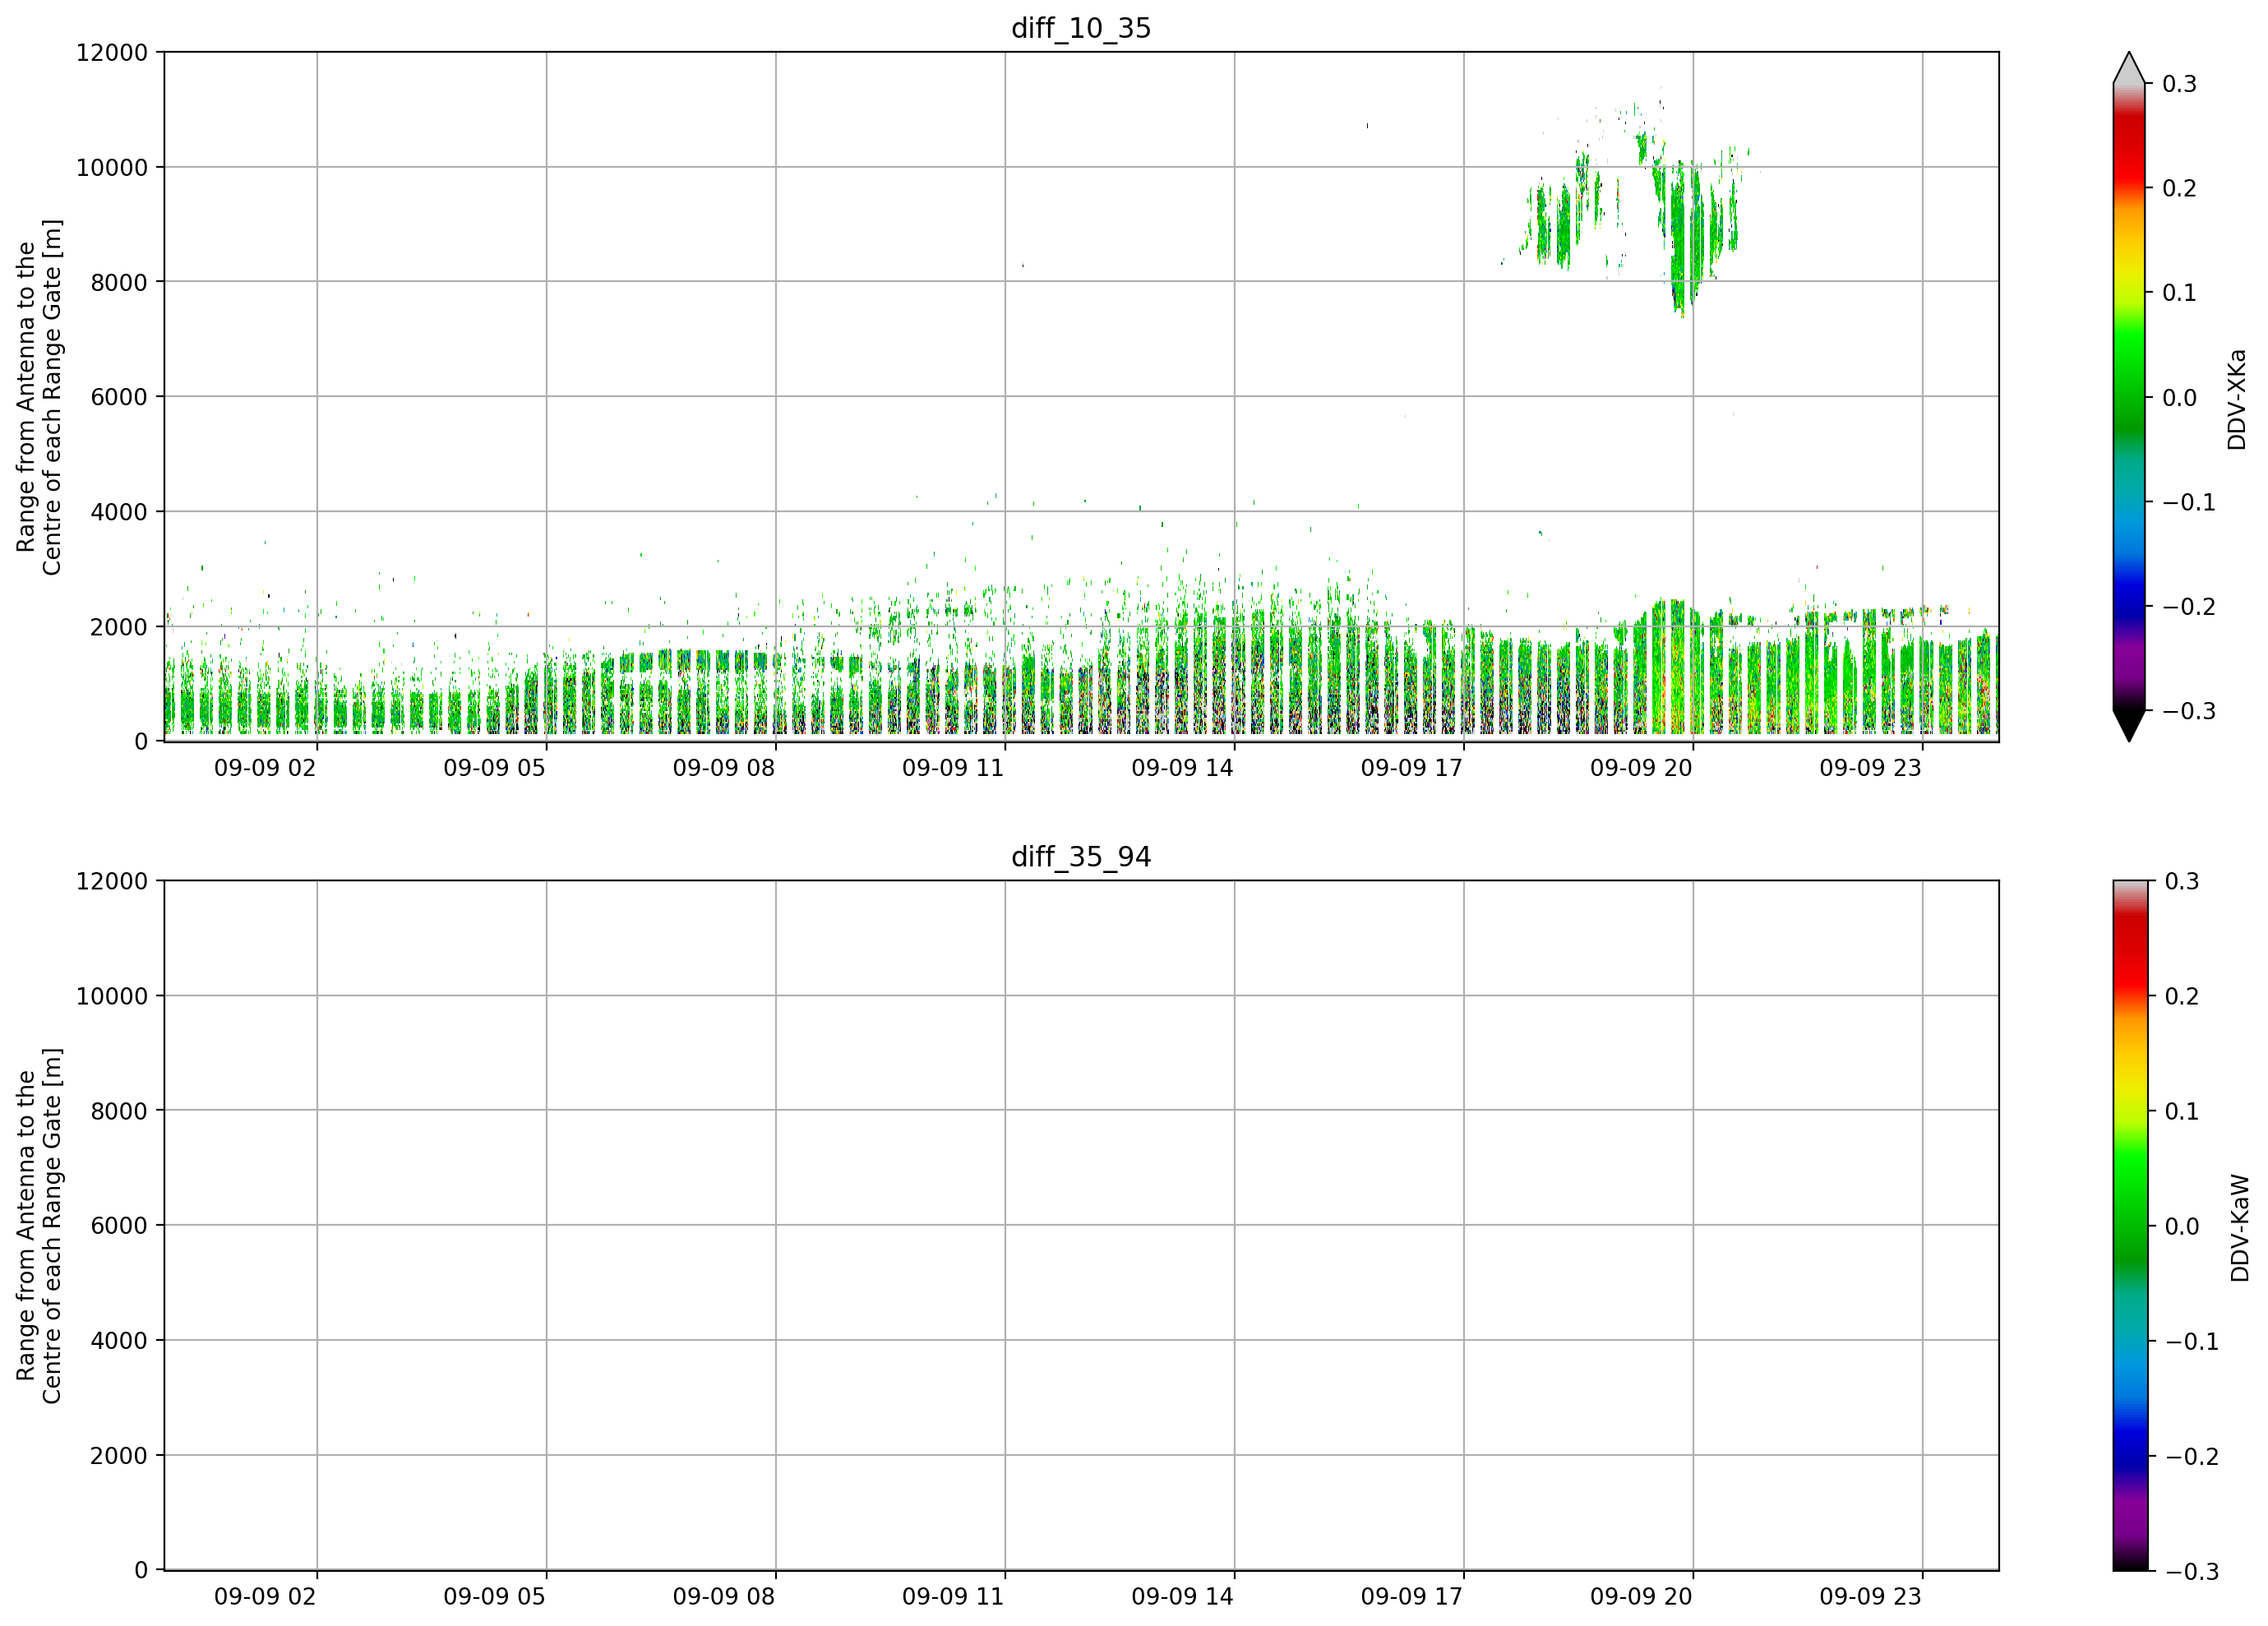
Task: Click '09-09 14' tick label in top plot
Action: pyautogui.click(x=1182, y=768)
